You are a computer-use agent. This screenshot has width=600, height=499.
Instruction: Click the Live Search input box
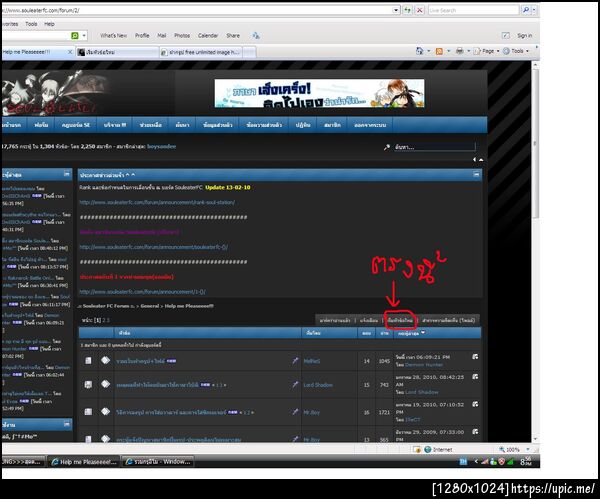(474, 10)
